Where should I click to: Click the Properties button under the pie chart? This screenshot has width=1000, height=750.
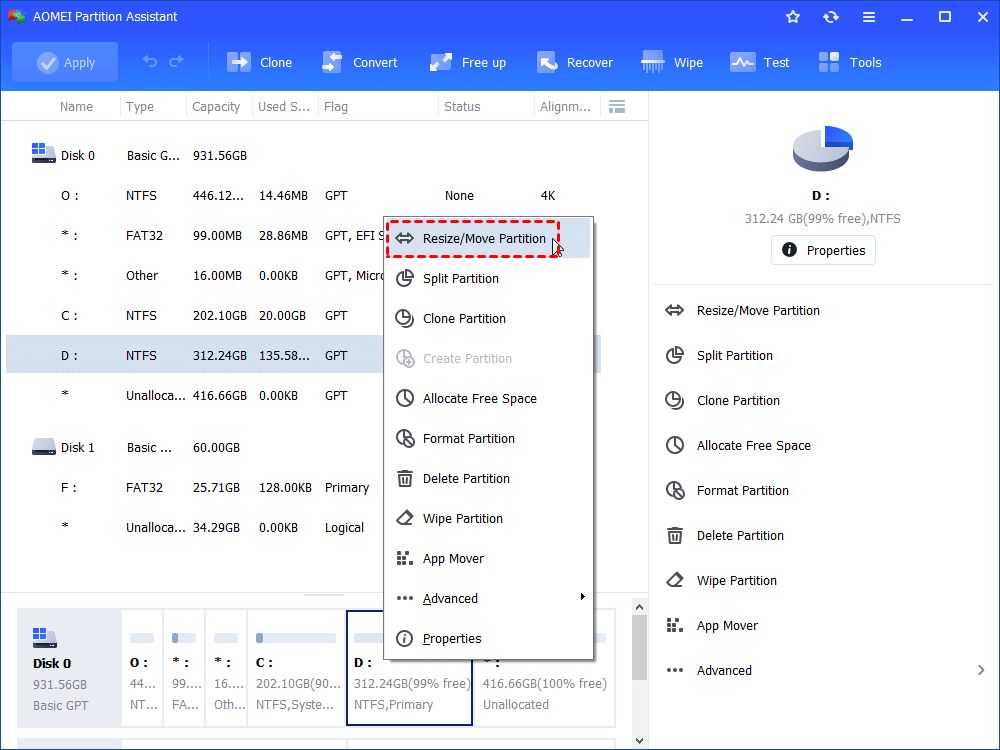coord(823,250)
